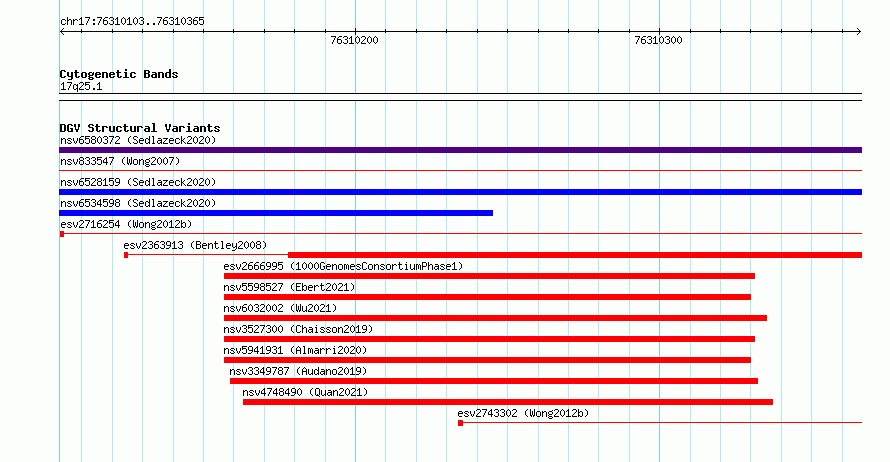Open the lower esv2743302 (Wong2012b) label
This screenshot has height=462, width=890.
(523, 413)
